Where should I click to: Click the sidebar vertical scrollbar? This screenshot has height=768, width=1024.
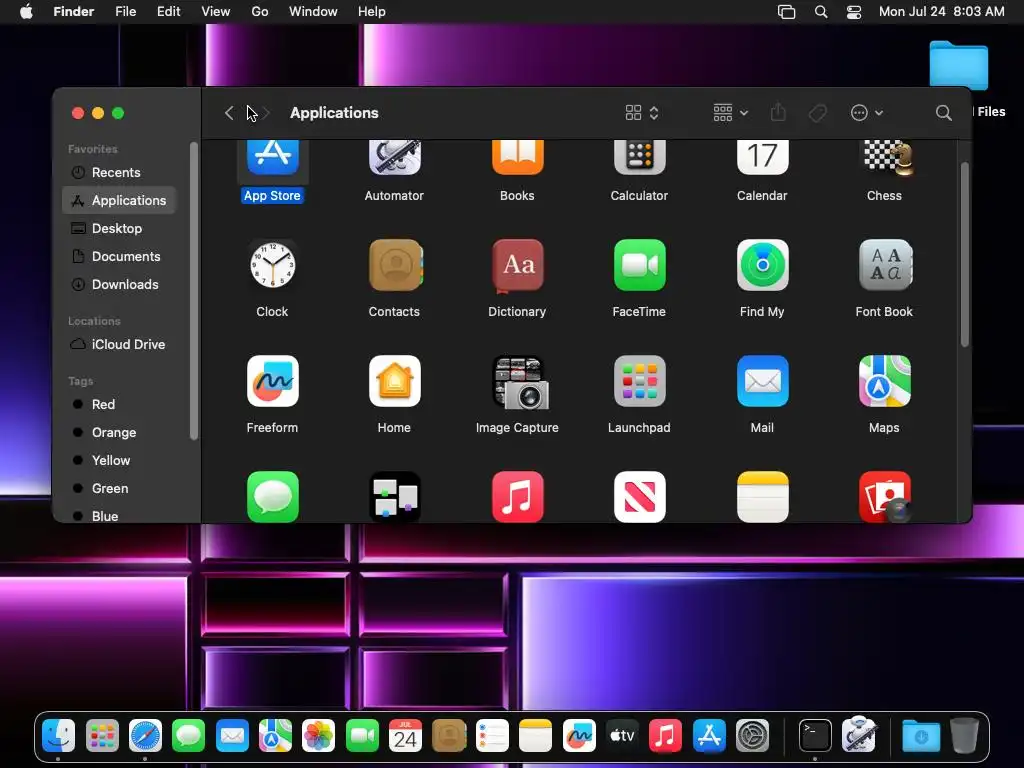[193, 291]
